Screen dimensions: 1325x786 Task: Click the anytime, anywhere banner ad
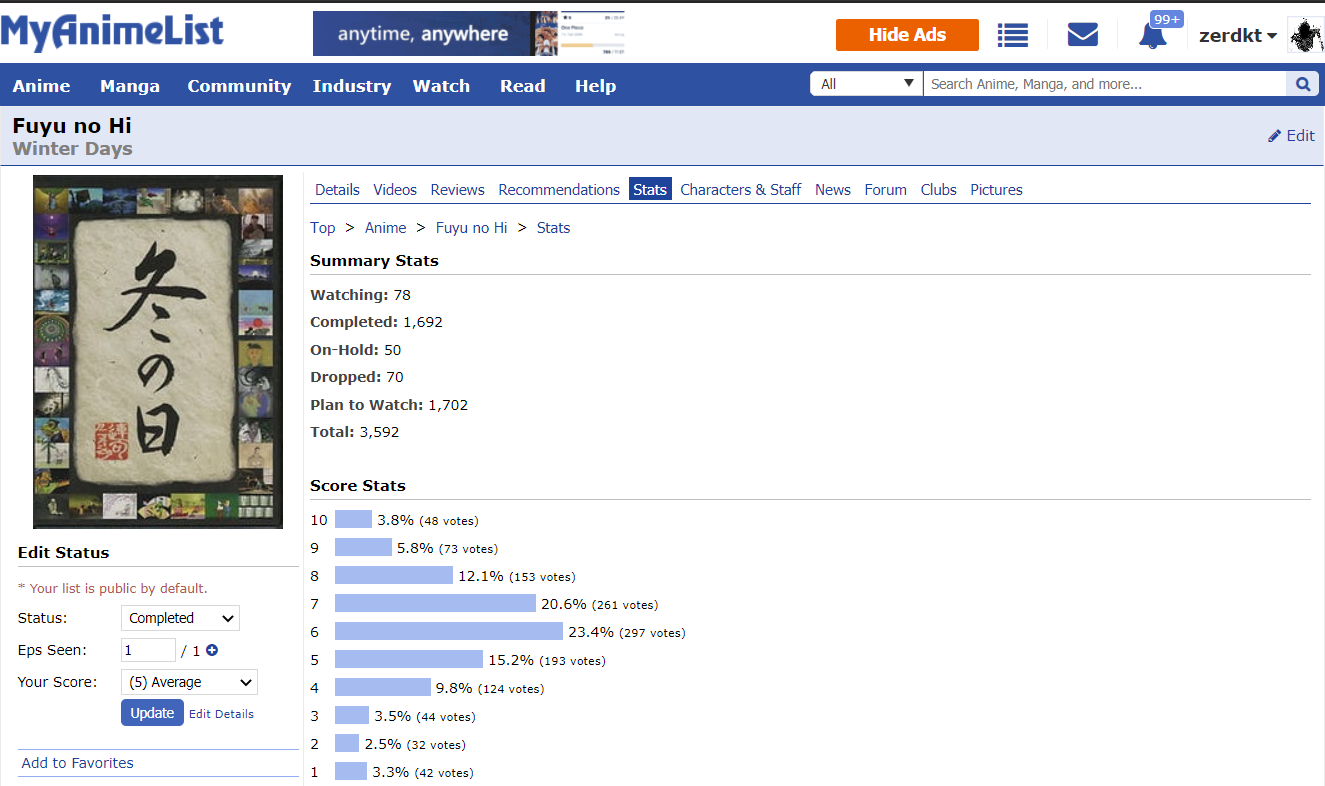click(469, 34)
